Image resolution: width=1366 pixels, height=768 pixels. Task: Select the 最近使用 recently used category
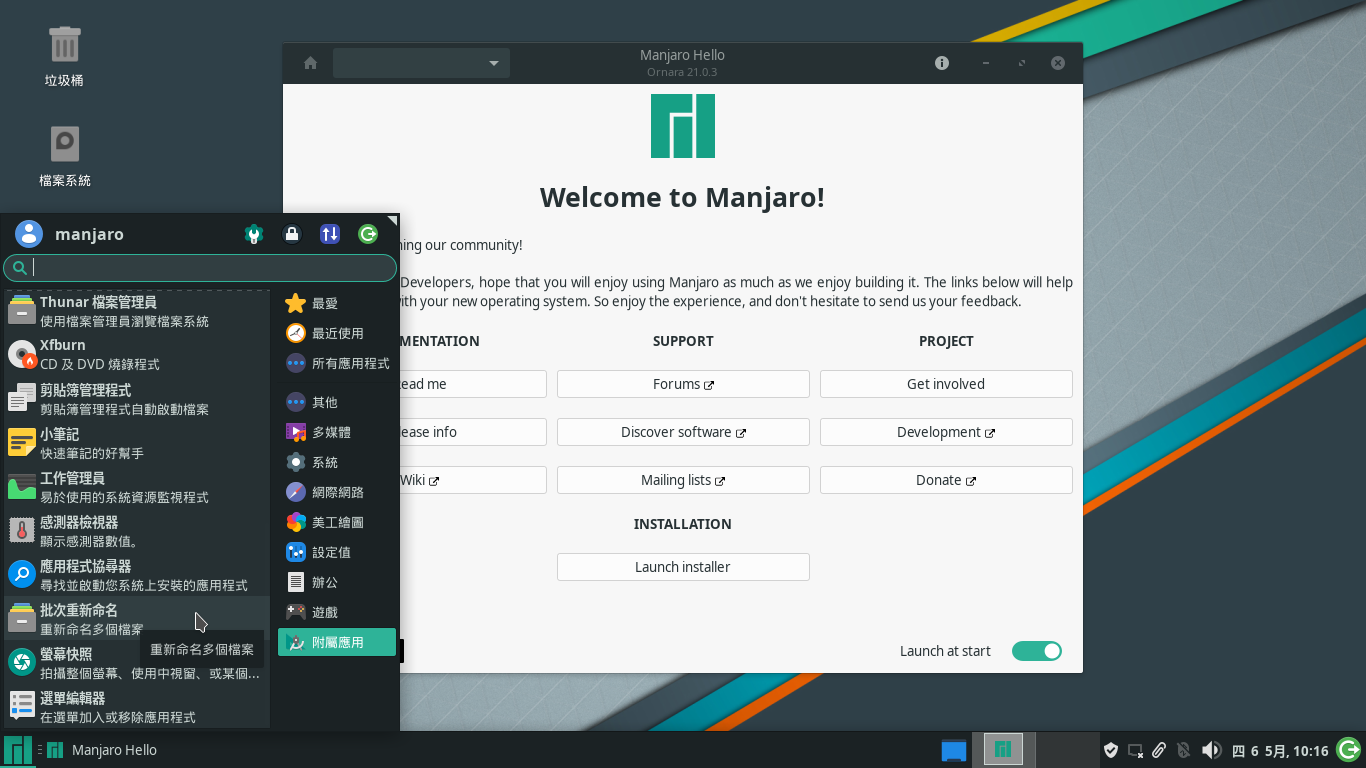(x=337, y=333)
